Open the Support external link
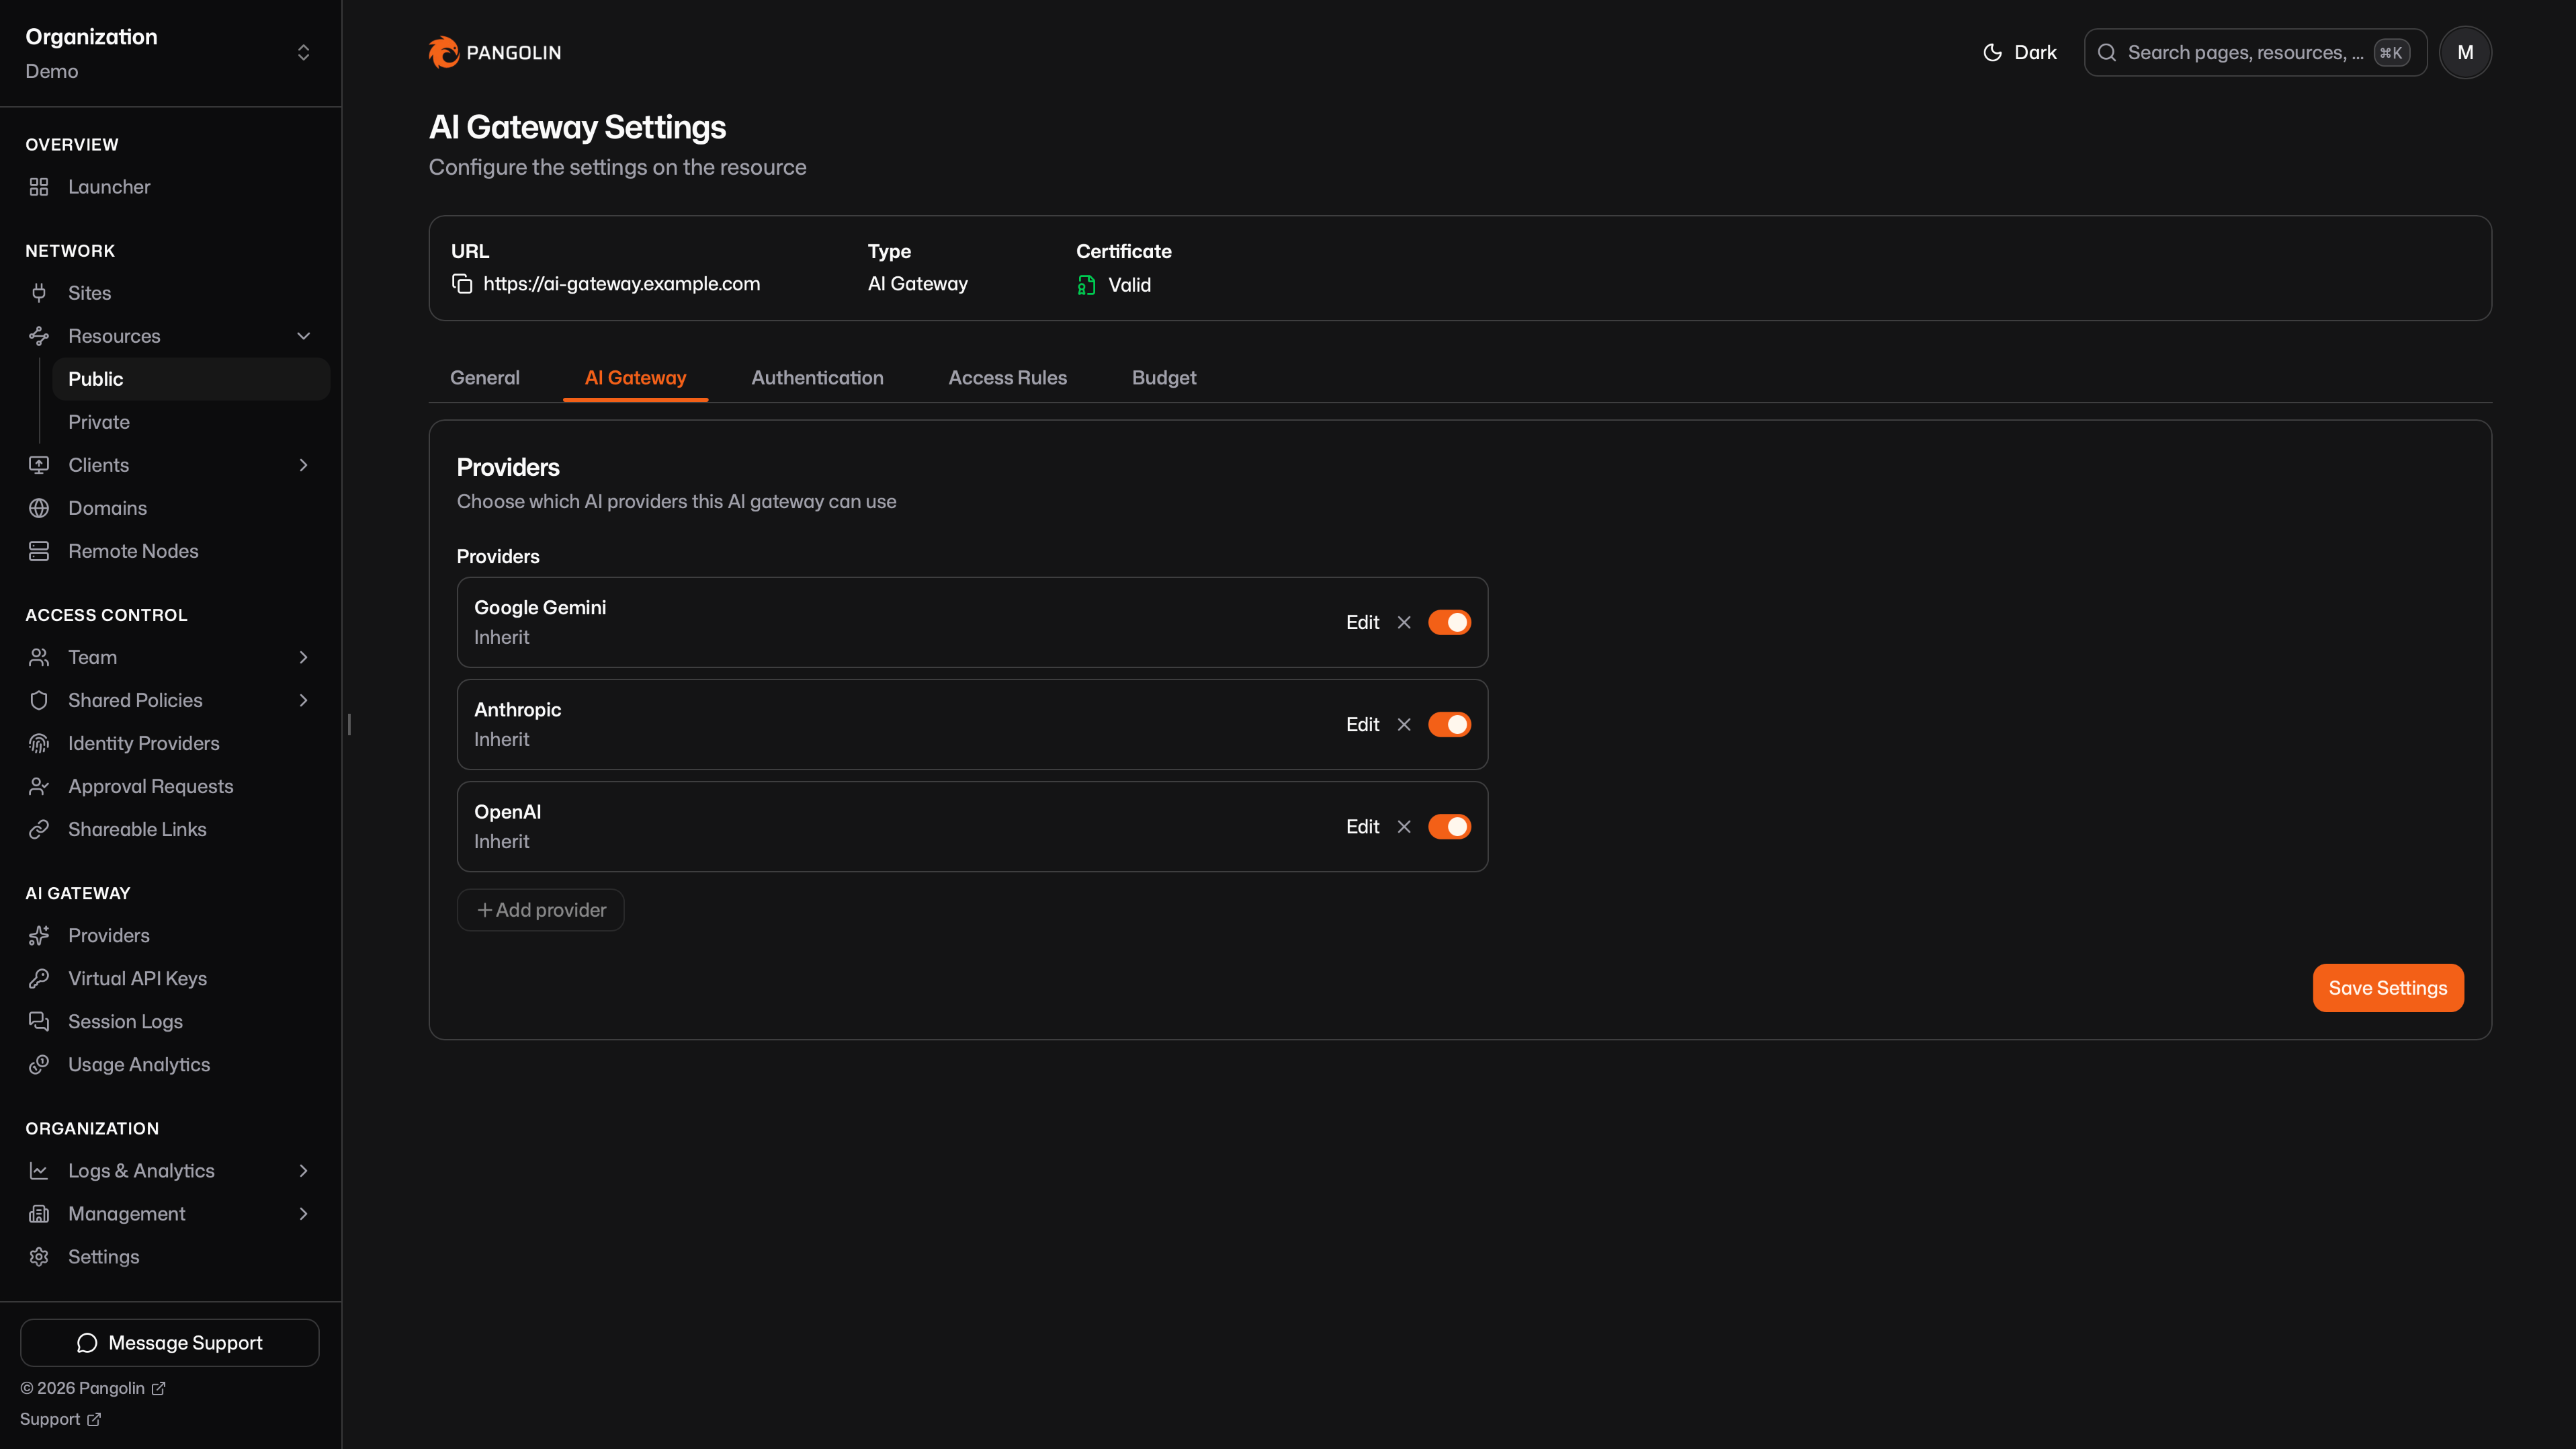The image size is (2576, 1449). (x=60, y=1419)
